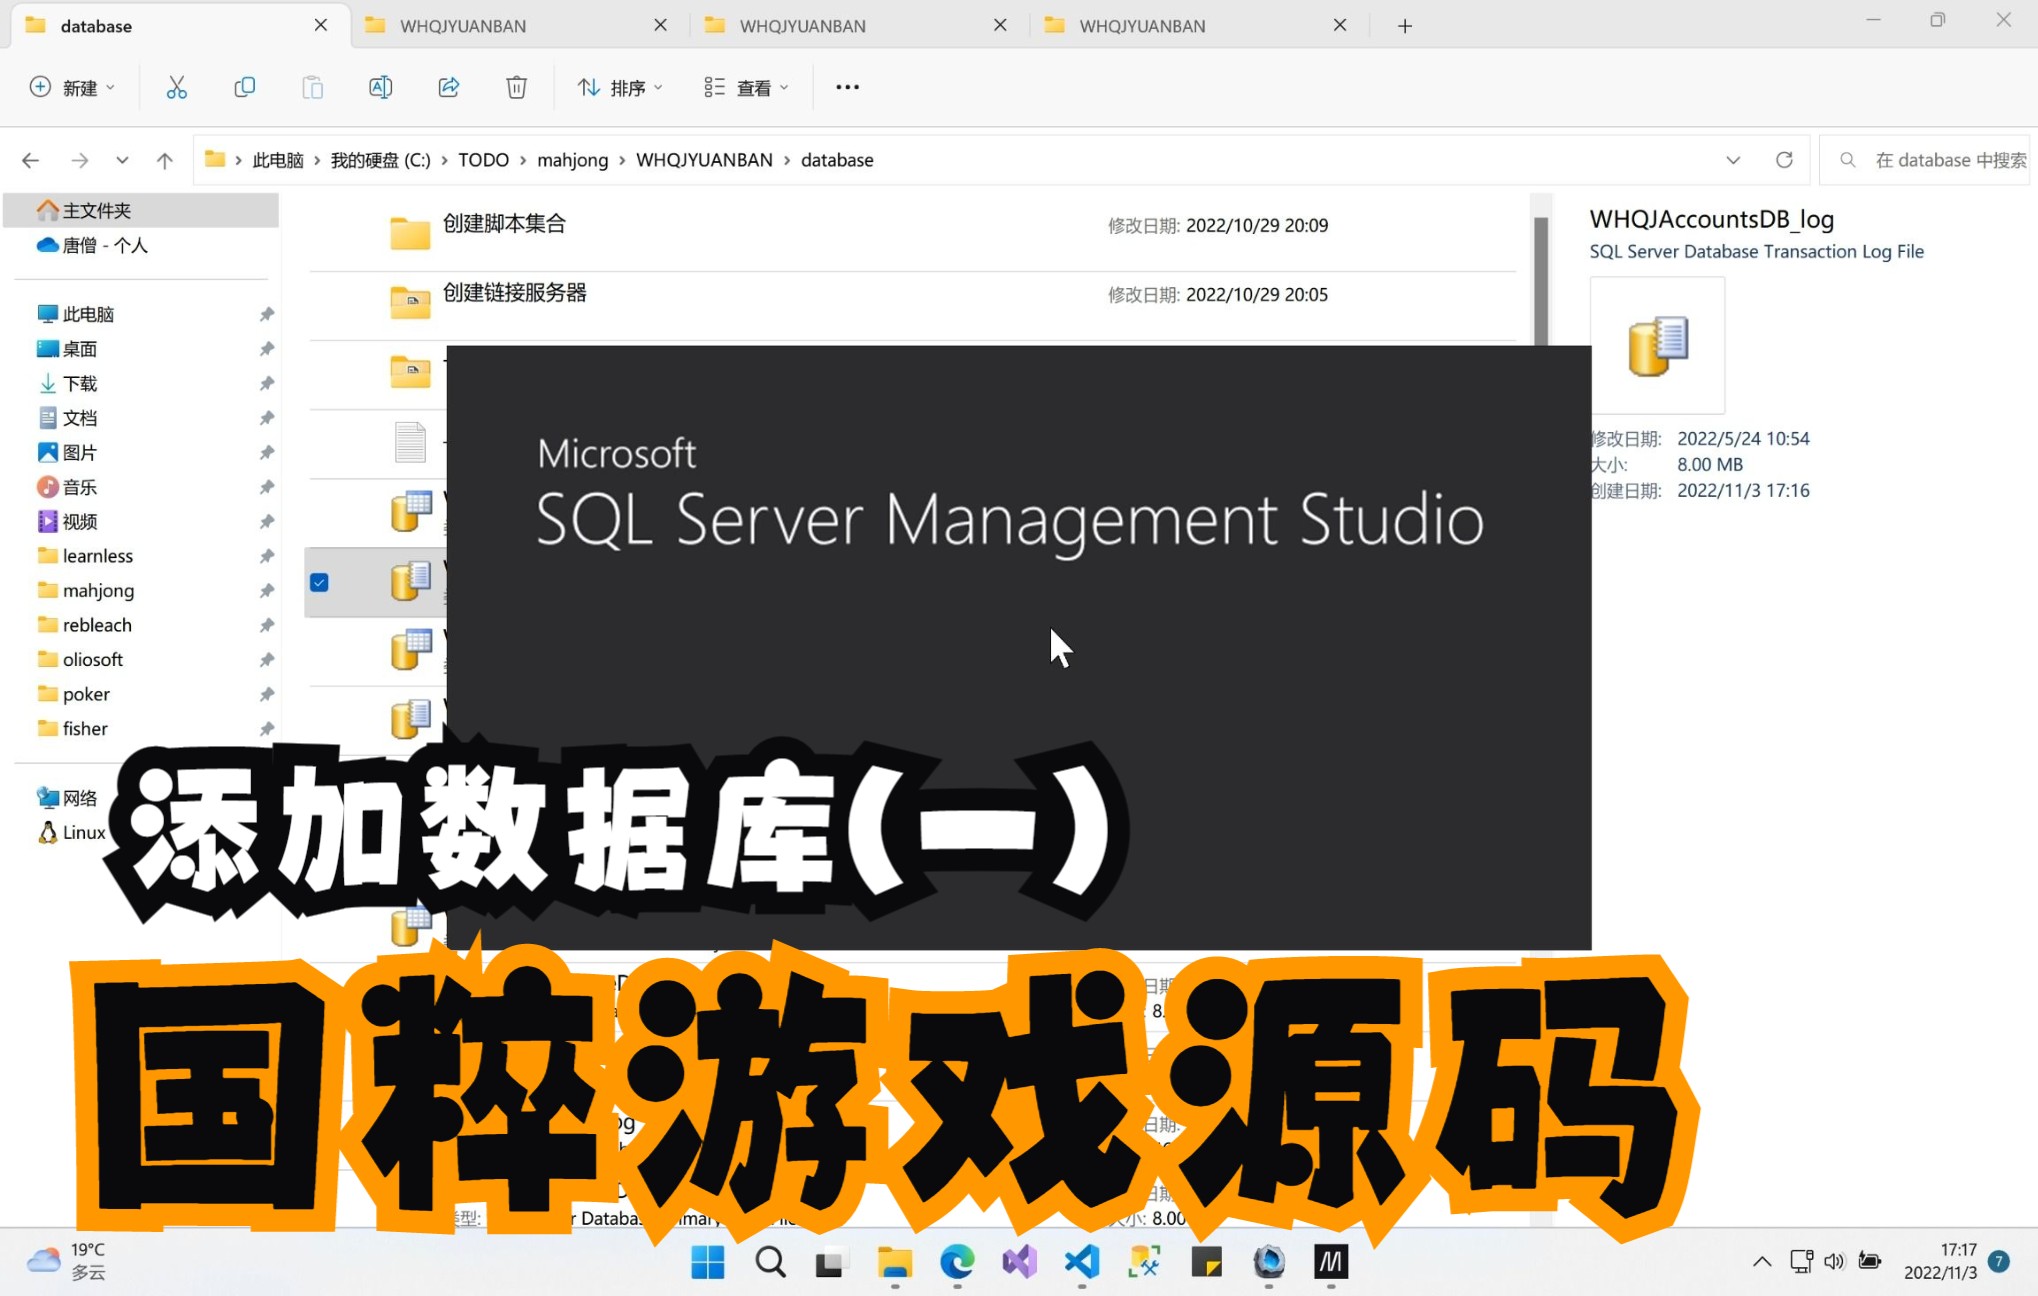
Task: Open Visual Studio from taskbar
Action: click(x=1020, y=1262)
